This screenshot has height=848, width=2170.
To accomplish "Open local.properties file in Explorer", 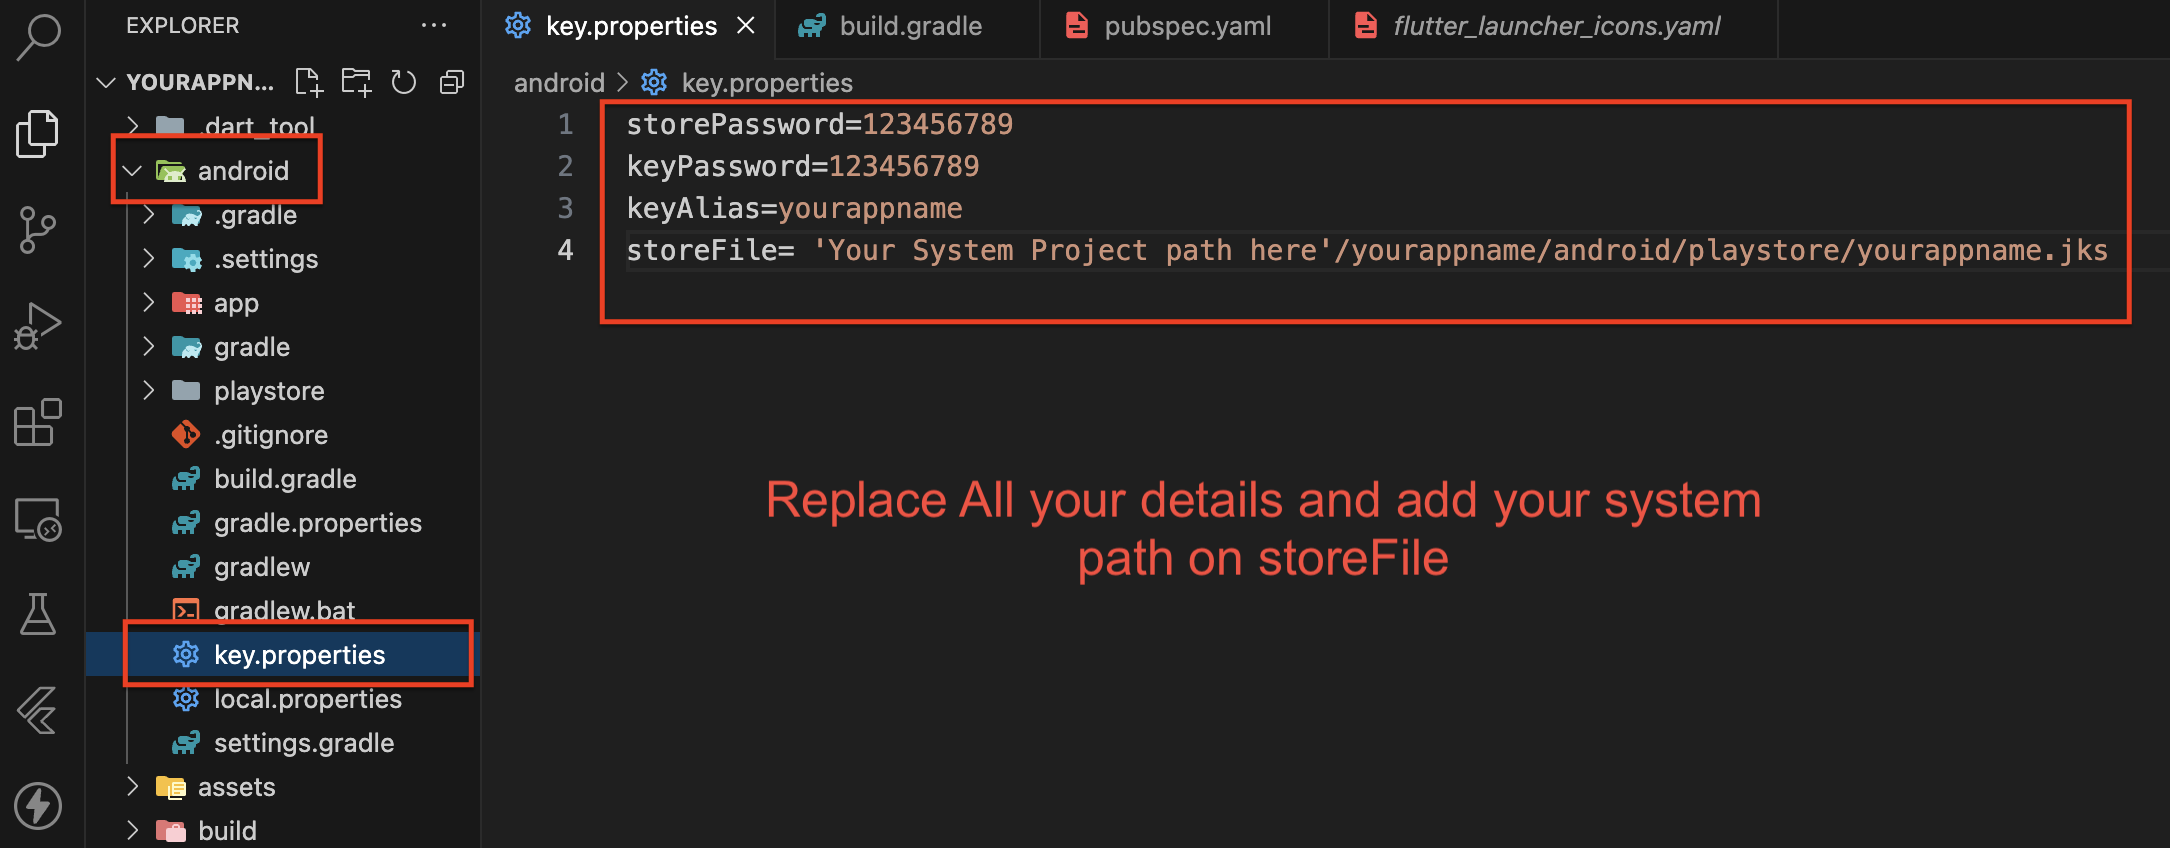I will [307, 699].
